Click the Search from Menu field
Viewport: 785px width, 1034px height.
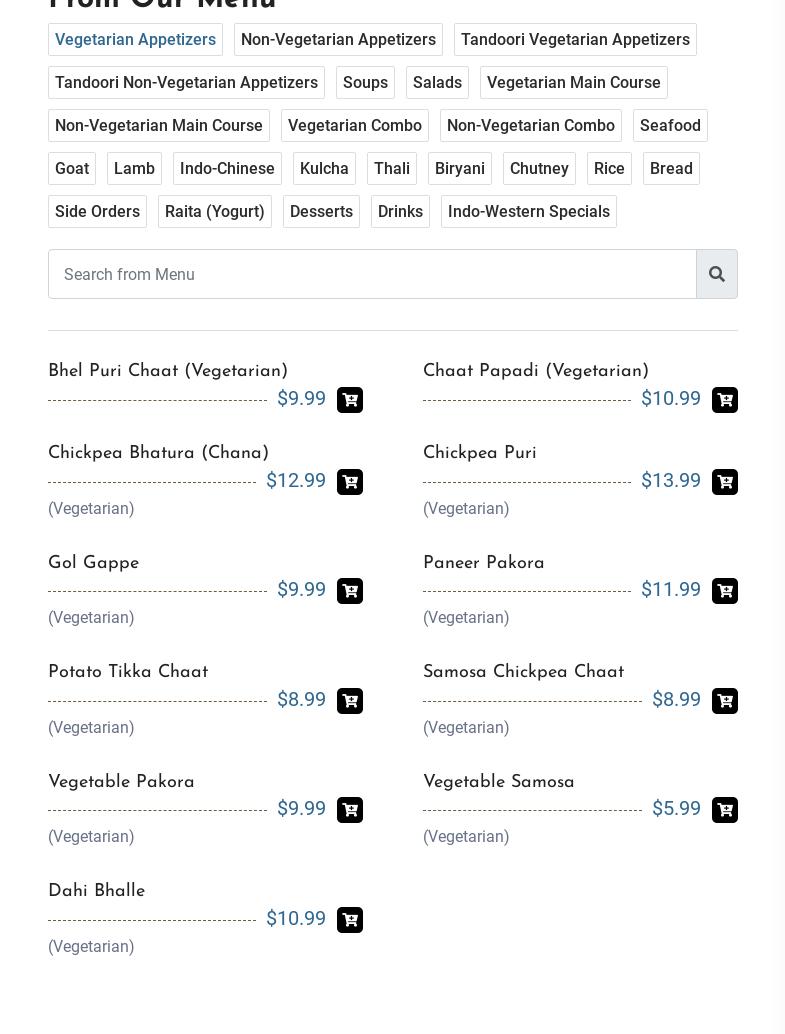pyautogui.click(x=372, y=274)
